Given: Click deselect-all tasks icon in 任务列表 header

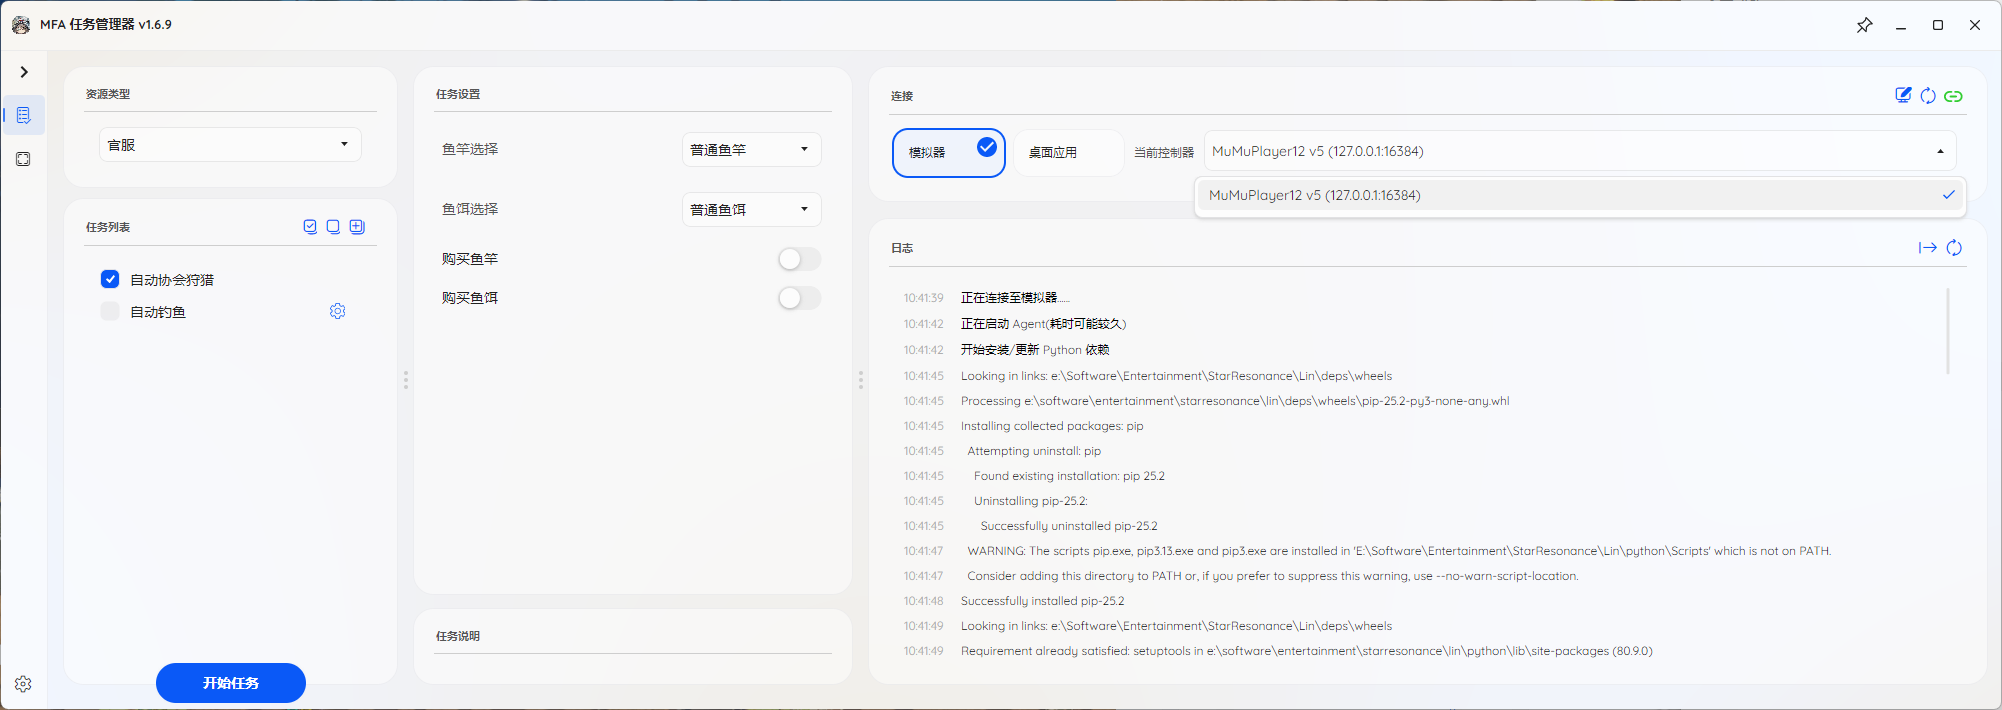Looking at the screenshot, I should click(x=333, y=227).
